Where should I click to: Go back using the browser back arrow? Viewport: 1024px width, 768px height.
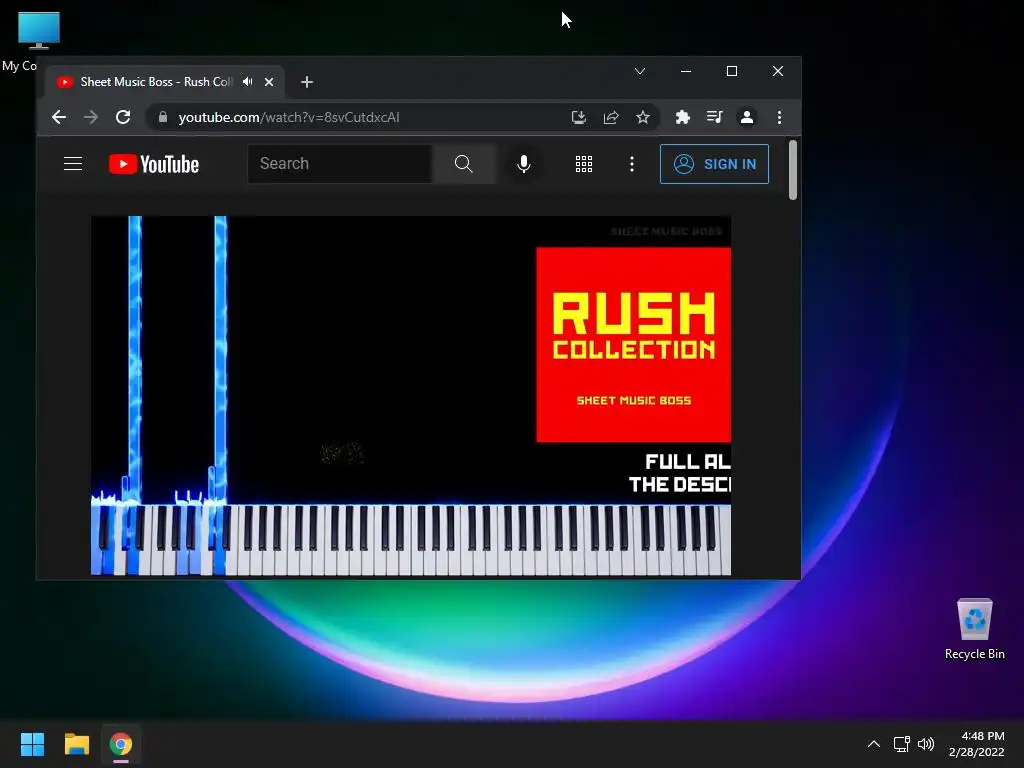point(59,117)
